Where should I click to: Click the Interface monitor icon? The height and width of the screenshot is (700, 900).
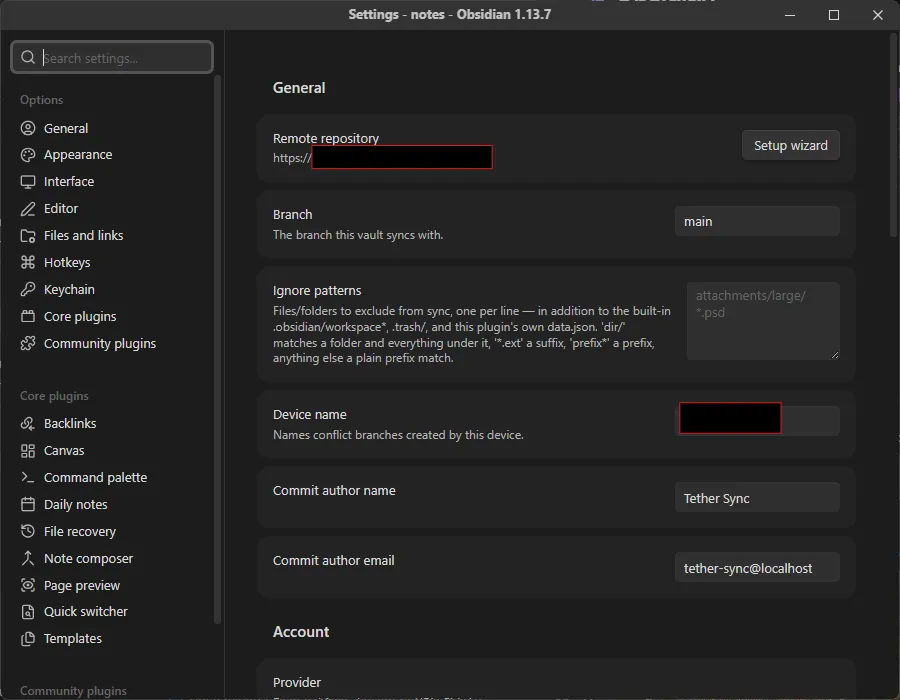tap(28, 182)
